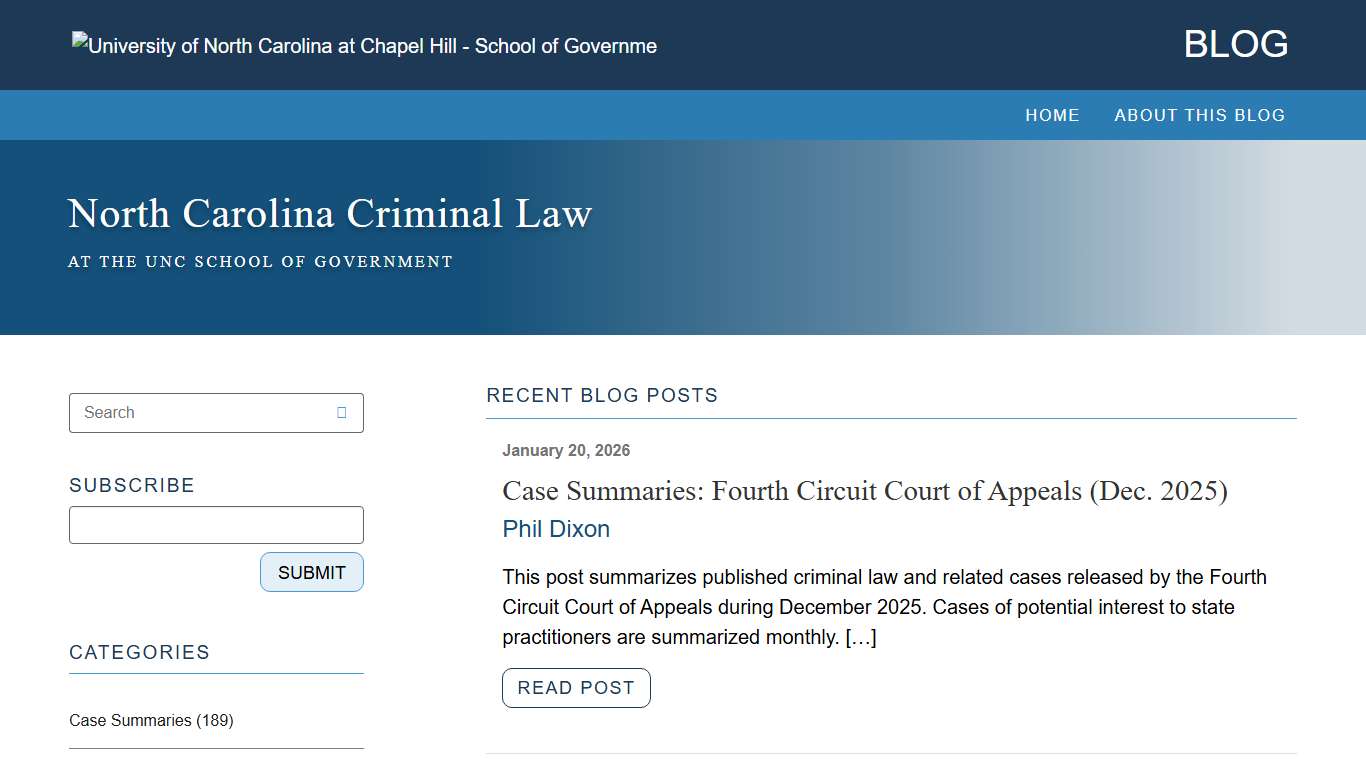1366x768 pixels.
Task: Open the Fourth Circuit case summaries post
Action: [865, 491]
